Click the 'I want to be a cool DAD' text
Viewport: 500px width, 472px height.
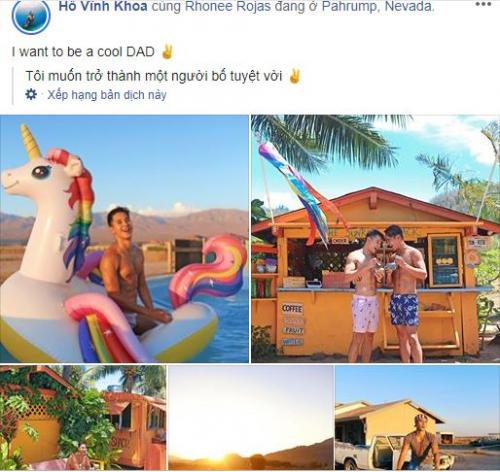tap(83, 52)
